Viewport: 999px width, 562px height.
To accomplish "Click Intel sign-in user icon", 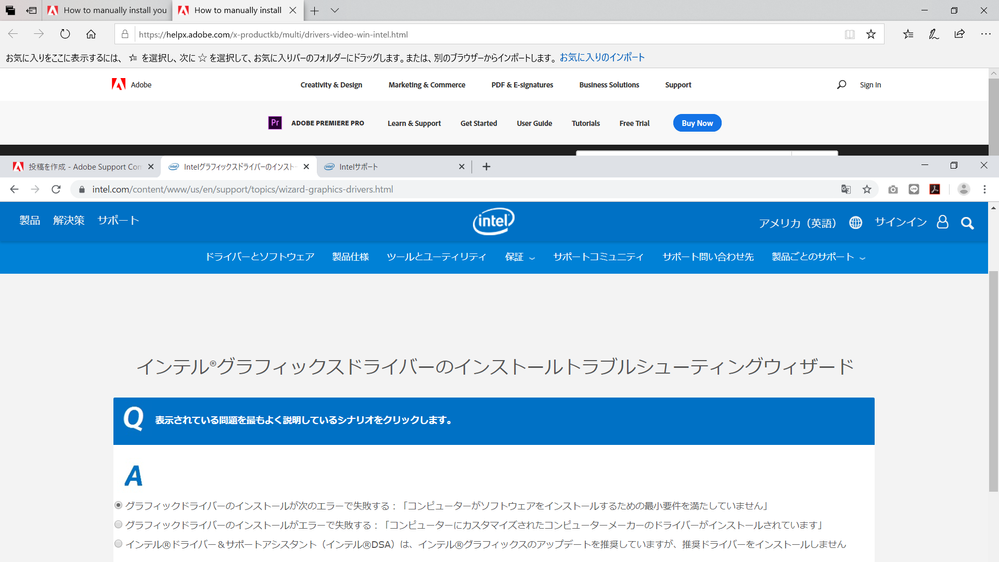I will (x=942, y=222).
